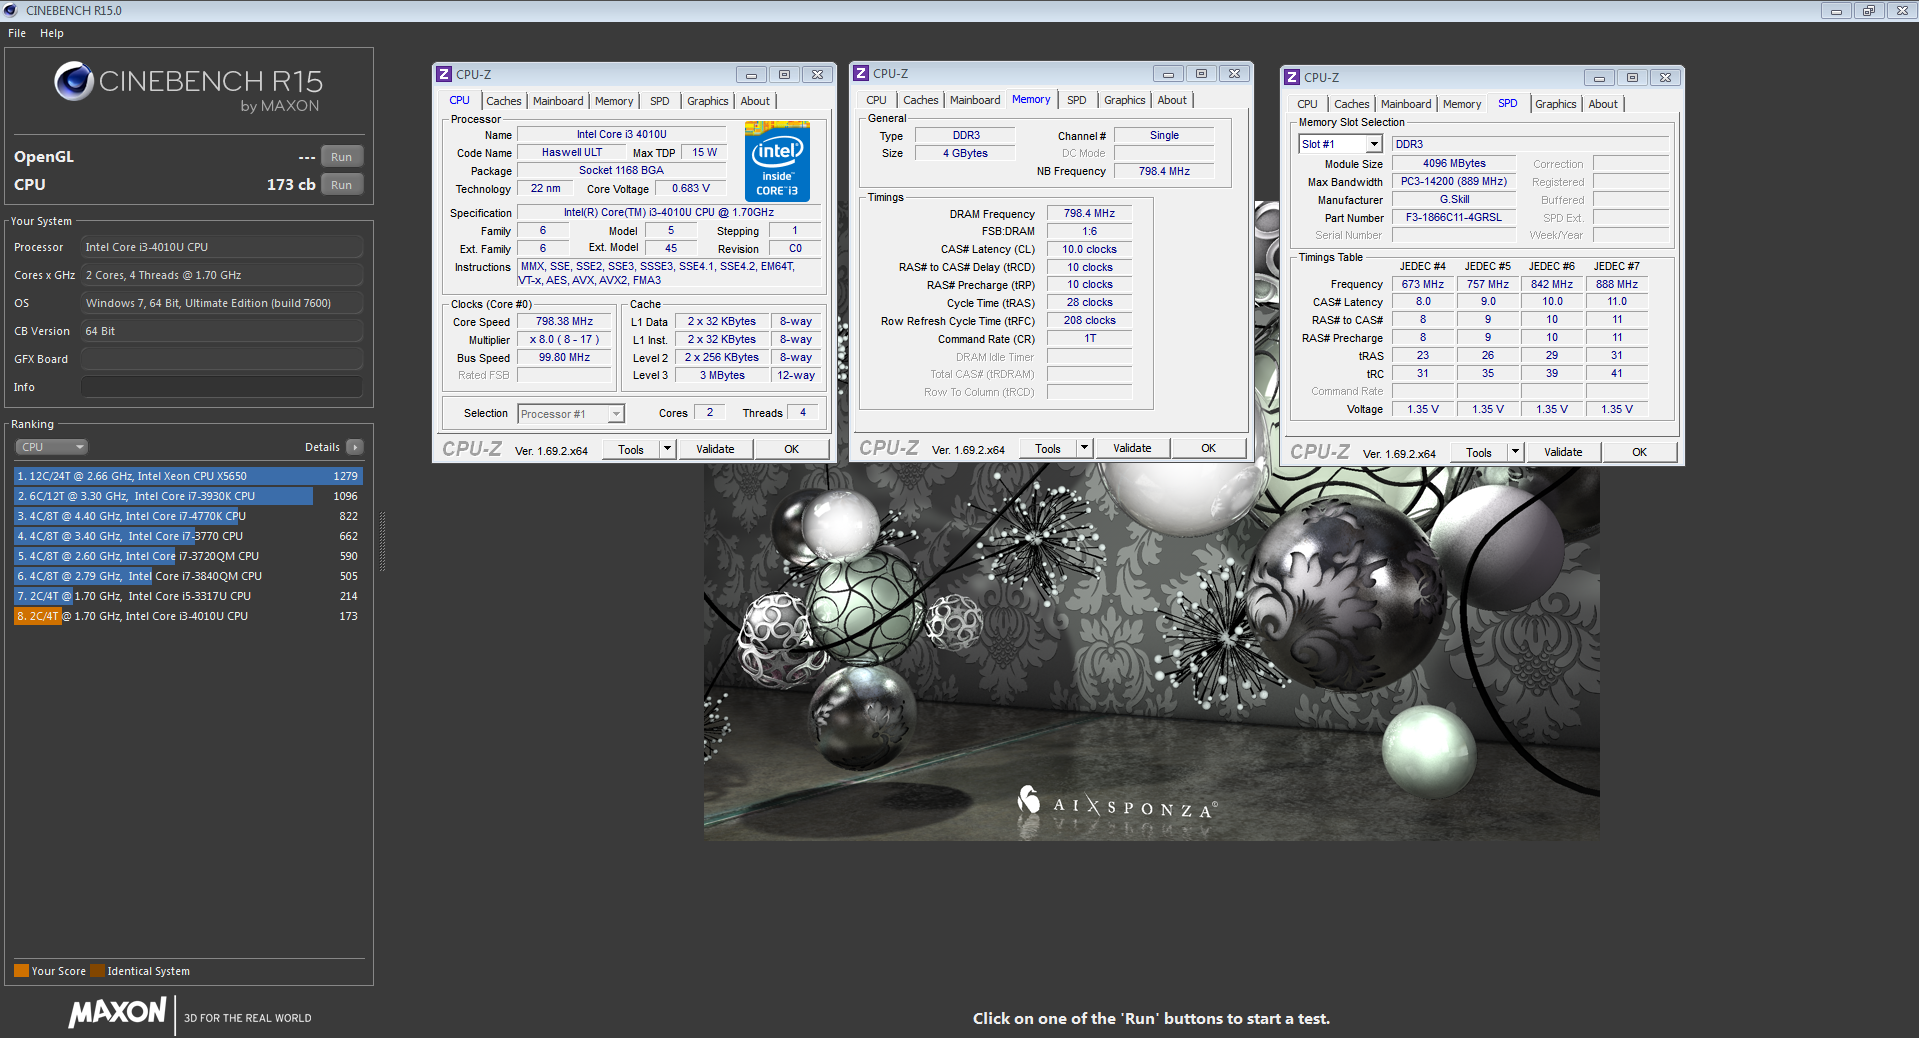This screenshot has width=1919, height=1038.
Task: Click the Specification i3-4010U CPU field
Action: click(669, 212)
